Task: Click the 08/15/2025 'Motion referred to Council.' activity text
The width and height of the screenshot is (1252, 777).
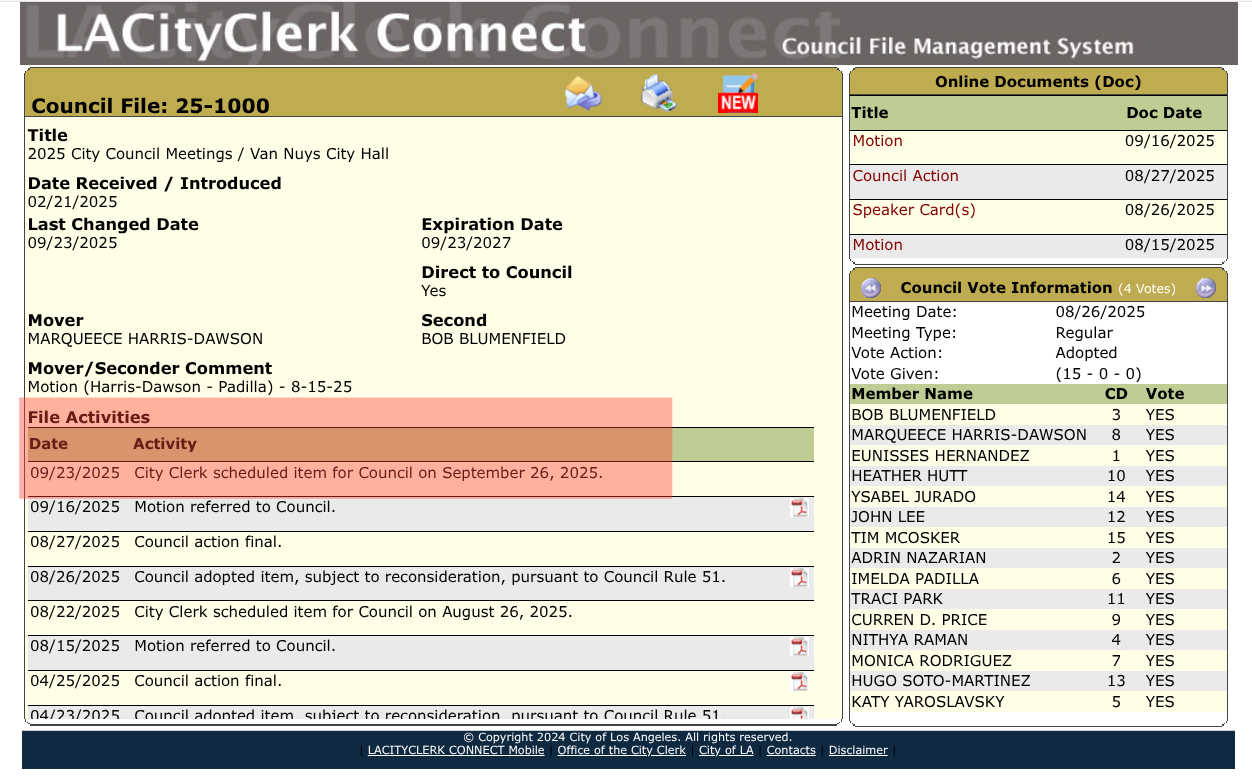Action: 234,646
